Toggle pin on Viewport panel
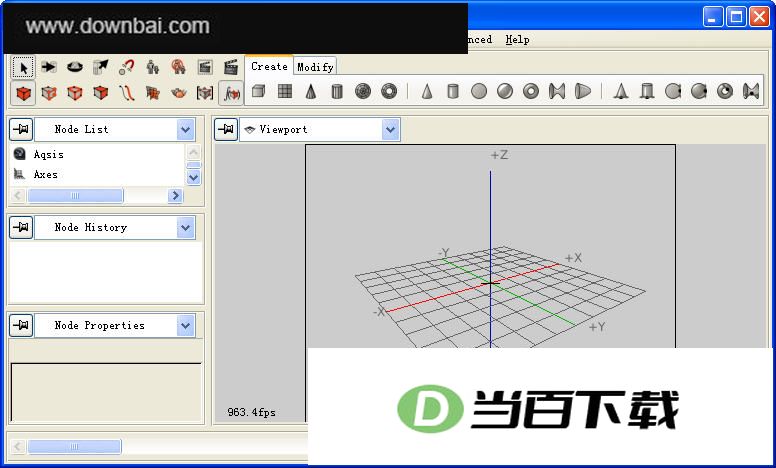This screenshot has height=468, width=776. (226, 130)
